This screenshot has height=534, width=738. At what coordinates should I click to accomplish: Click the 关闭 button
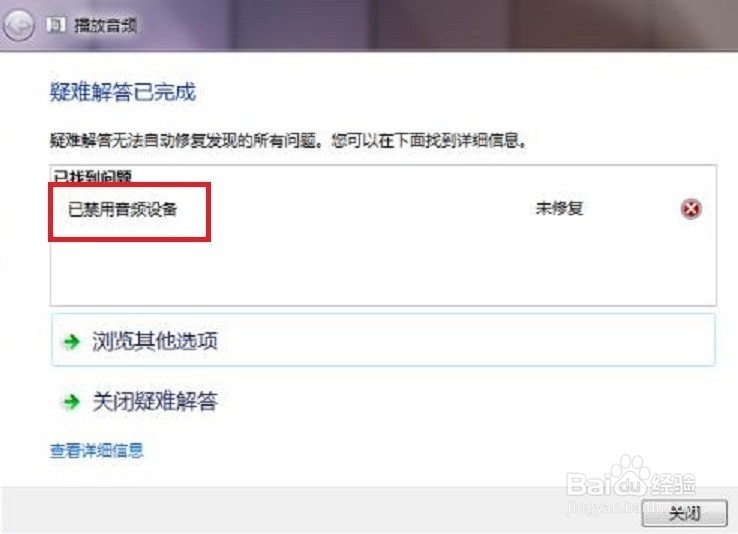685,513
